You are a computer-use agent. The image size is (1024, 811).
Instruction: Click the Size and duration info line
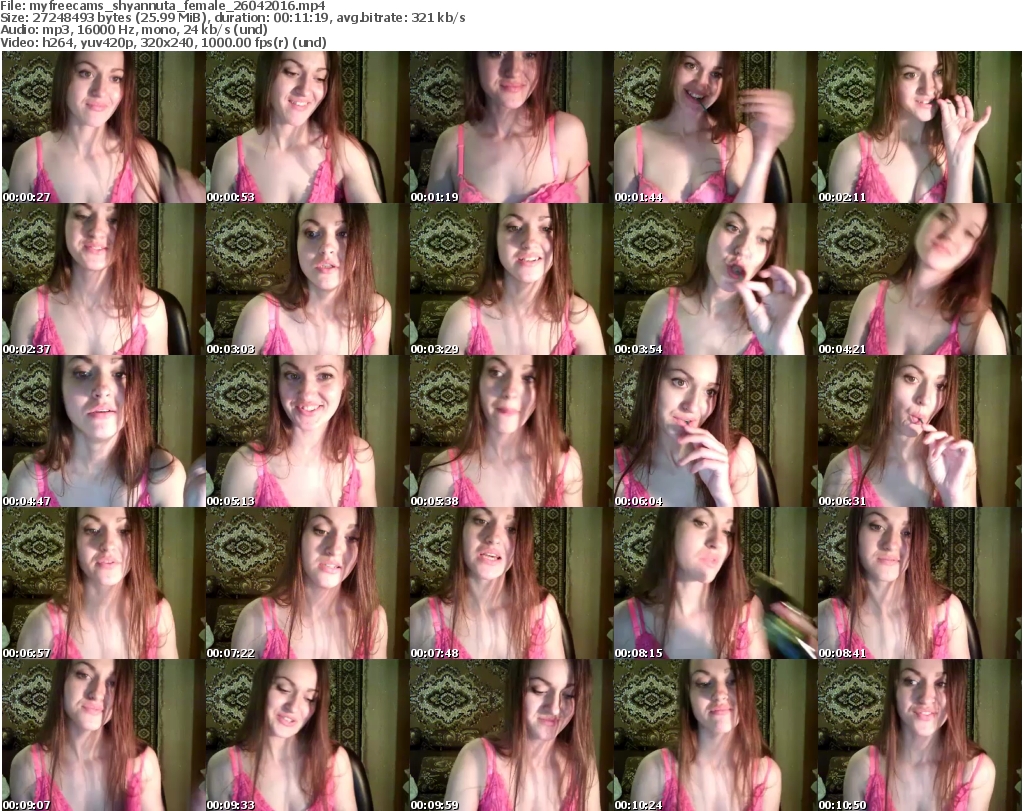tap(233, 18)
